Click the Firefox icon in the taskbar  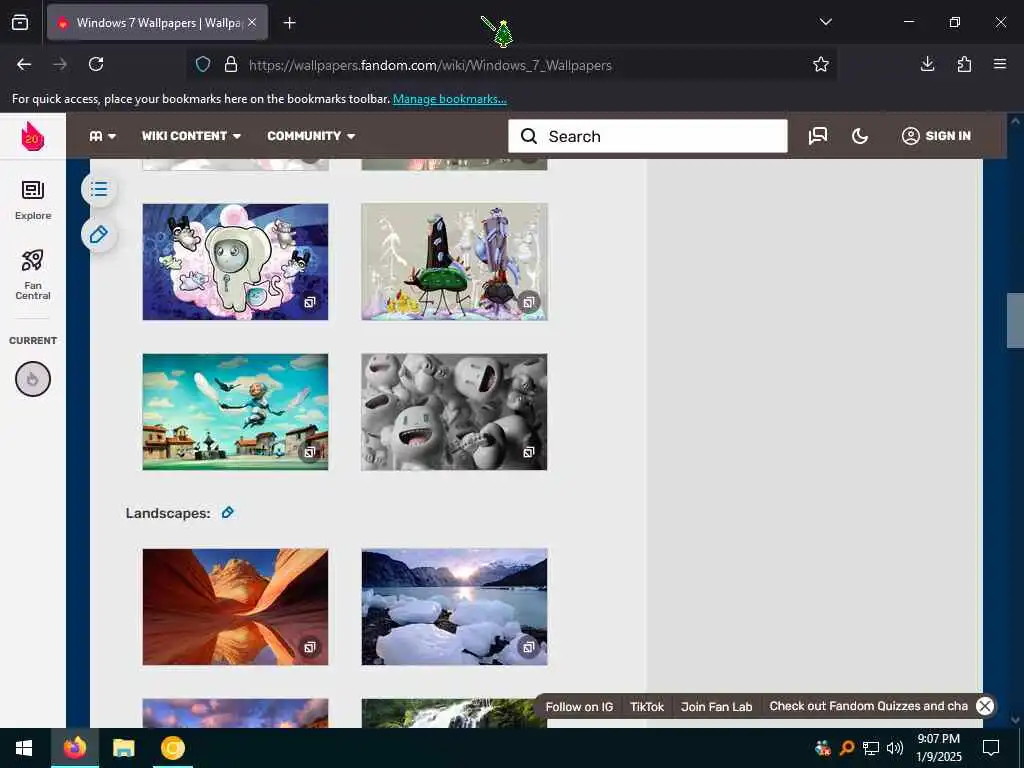(74, 747)
